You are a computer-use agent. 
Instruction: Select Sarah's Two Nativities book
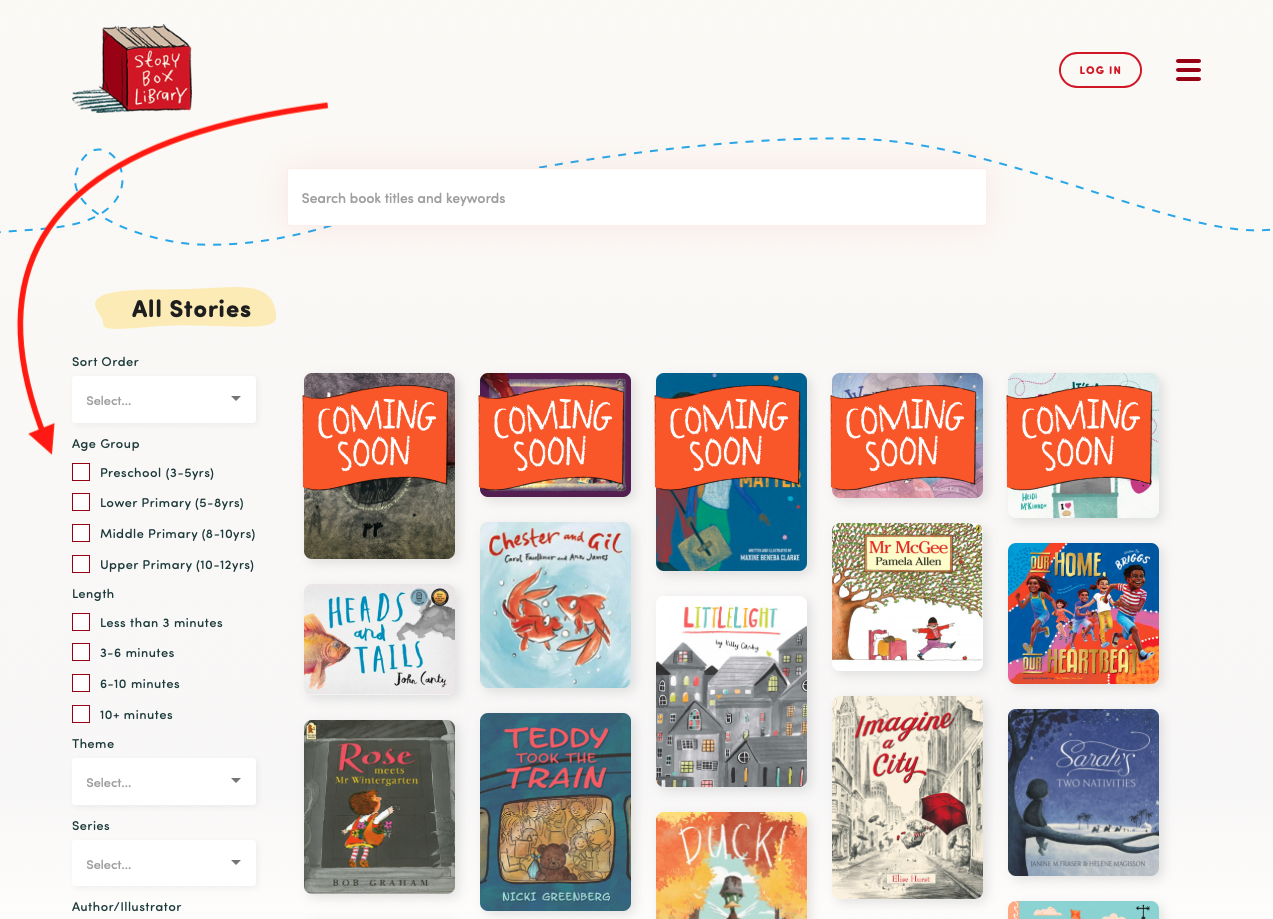click(1083, 792)
